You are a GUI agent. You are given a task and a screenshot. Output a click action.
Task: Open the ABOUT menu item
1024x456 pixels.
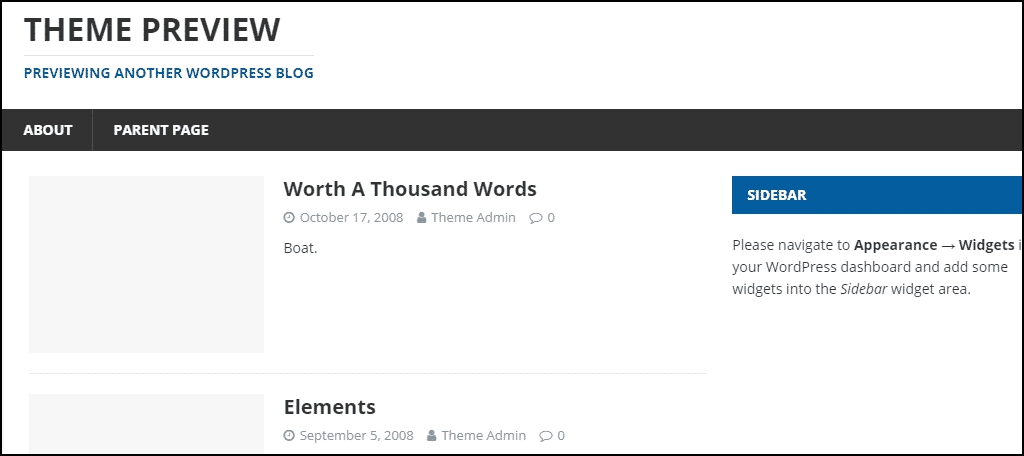(48, 130)
